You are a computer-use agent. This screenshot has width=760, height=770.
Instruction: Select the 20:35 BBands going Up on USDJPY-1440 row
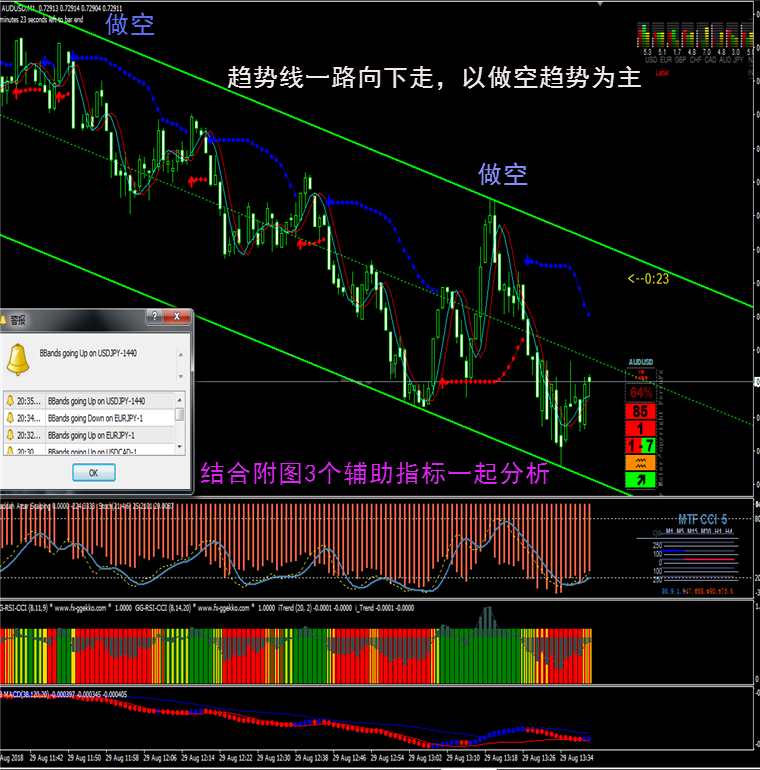pos(89,401)
